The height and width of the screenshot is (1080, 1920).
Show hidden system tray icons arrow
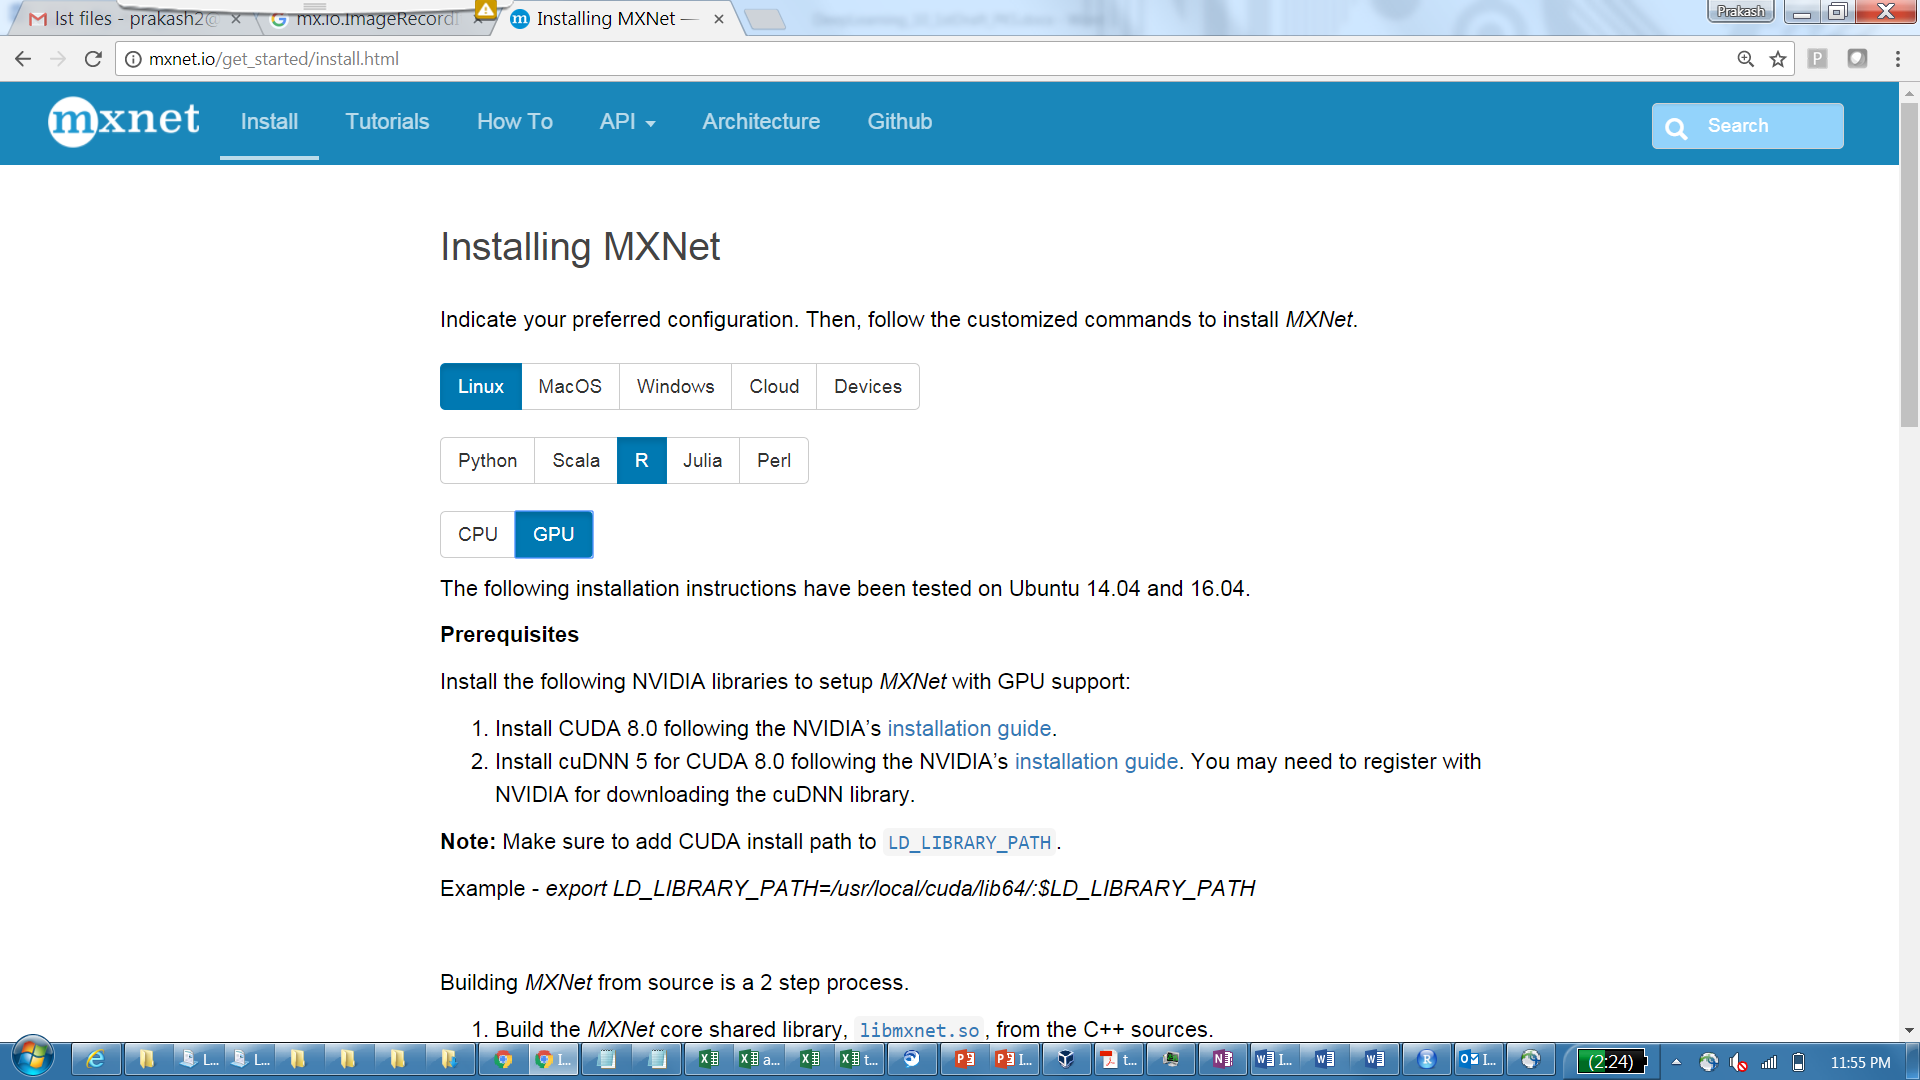pos(1676,1062)
